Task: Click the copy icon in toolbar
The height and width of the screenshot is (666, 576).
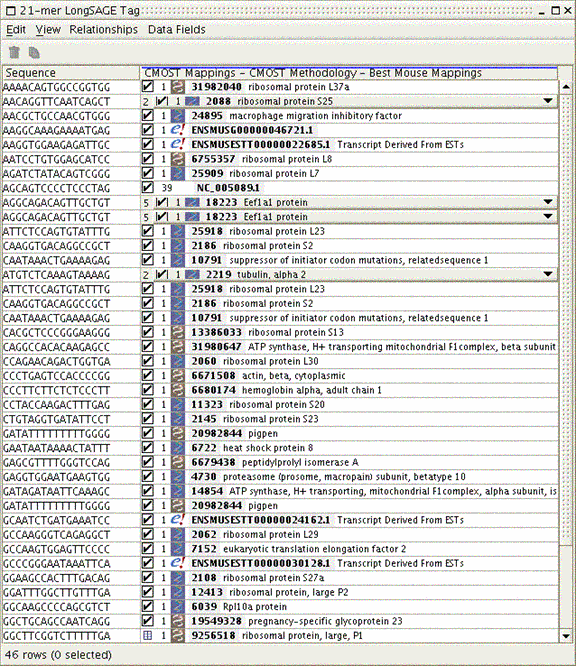Action: point(34,52)
